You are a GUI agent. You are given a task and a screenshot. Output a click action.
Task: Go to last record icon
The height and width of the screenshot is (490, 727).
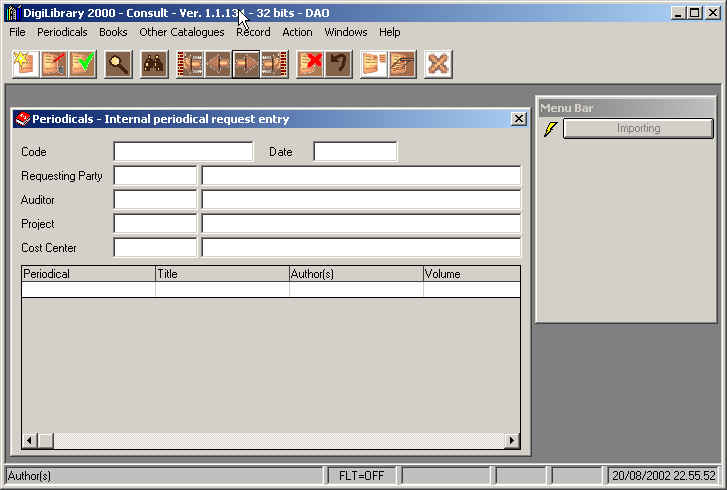[x=274, y=64]
